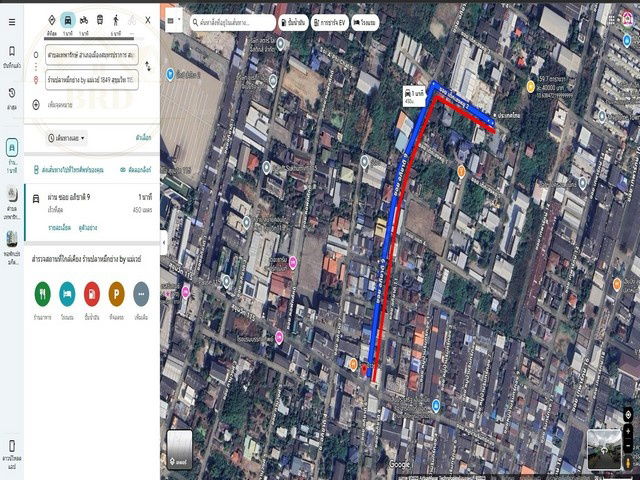
Task: Select the red destination marker on map
Action: click(364, 370)
